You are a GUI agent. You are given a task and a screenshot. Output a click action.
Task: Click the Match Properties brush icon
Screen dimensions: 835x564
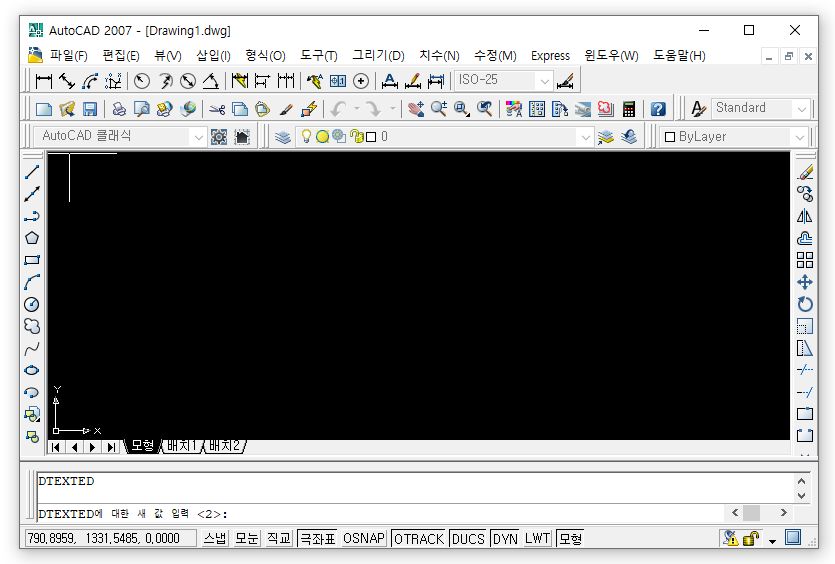pos(286,109)
